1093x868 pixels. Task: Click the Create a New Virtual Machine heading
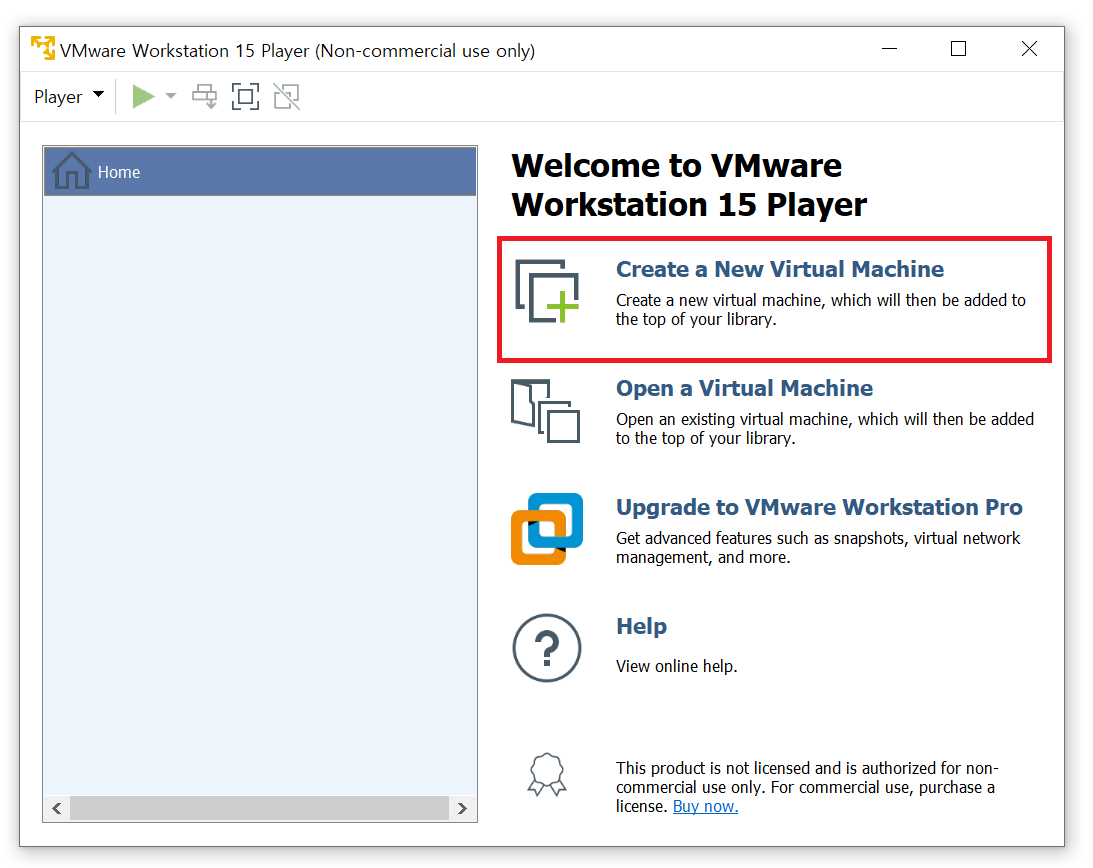(779, 269)
